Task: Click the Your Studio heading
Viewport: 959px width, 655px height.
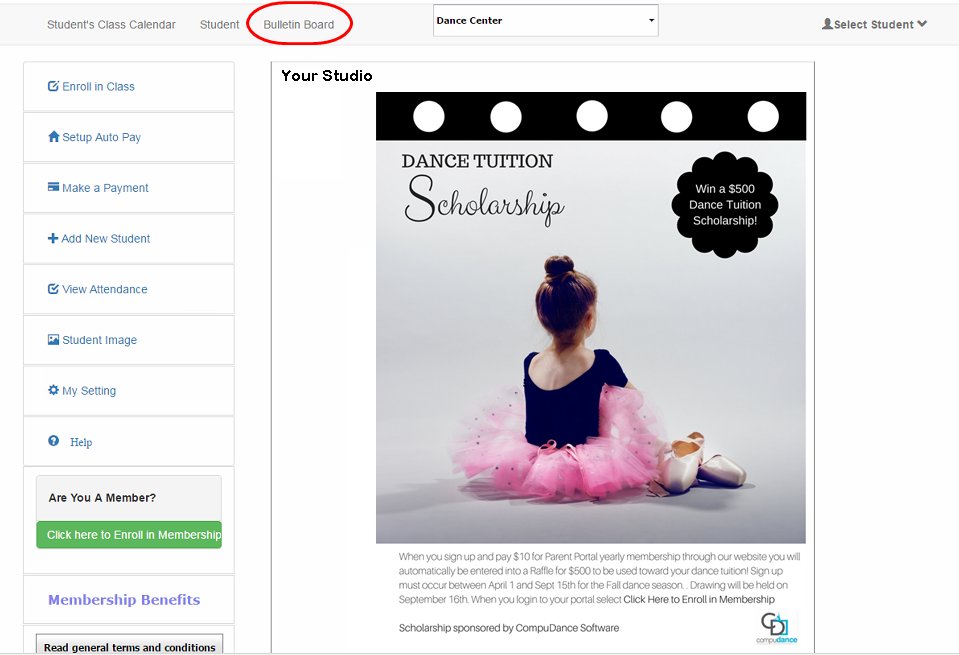Action: 327,76
